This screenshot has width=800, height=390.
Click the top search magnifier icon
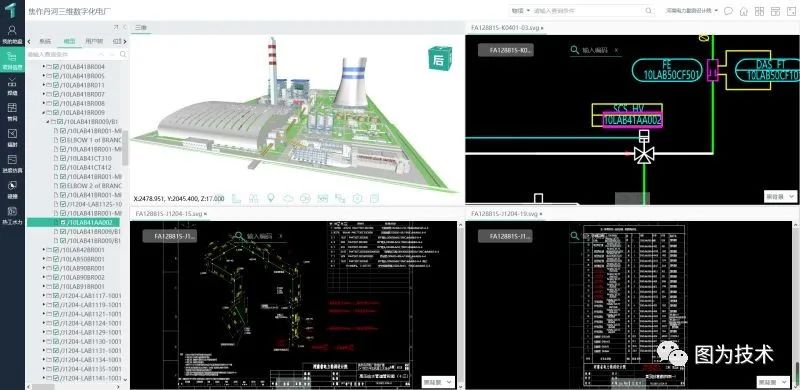pyautogui.click(x=648, y=11)
